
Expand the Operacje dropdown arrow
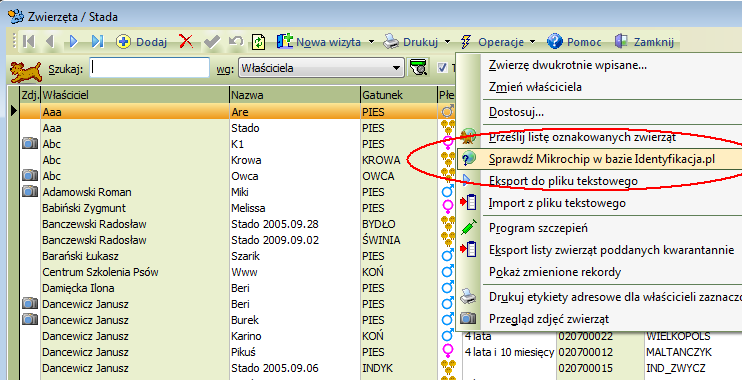click(532, 42)
